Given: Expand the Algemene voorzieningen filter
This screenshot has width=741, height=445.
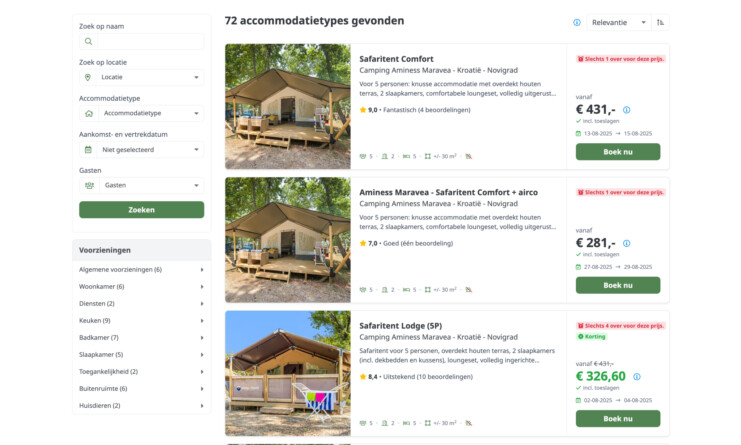Looking at the screenshot, I should point(141,270).
